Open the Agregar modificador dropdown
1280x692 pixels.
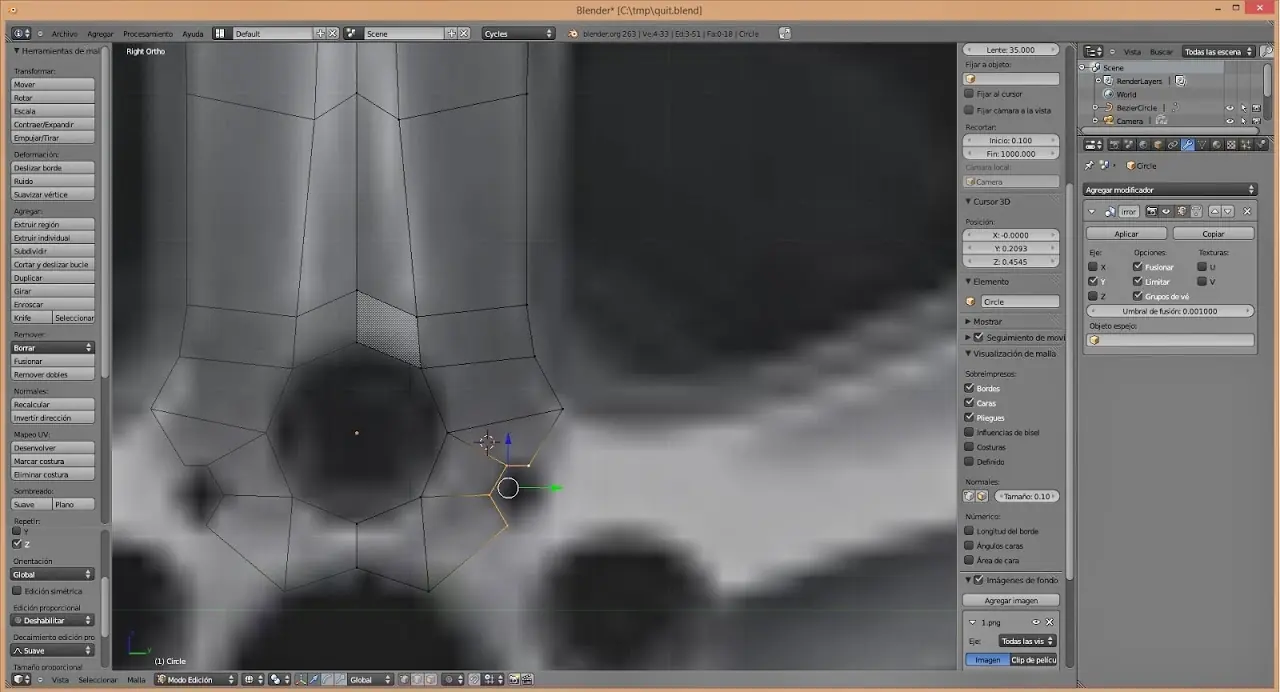tap(1170, 190)
